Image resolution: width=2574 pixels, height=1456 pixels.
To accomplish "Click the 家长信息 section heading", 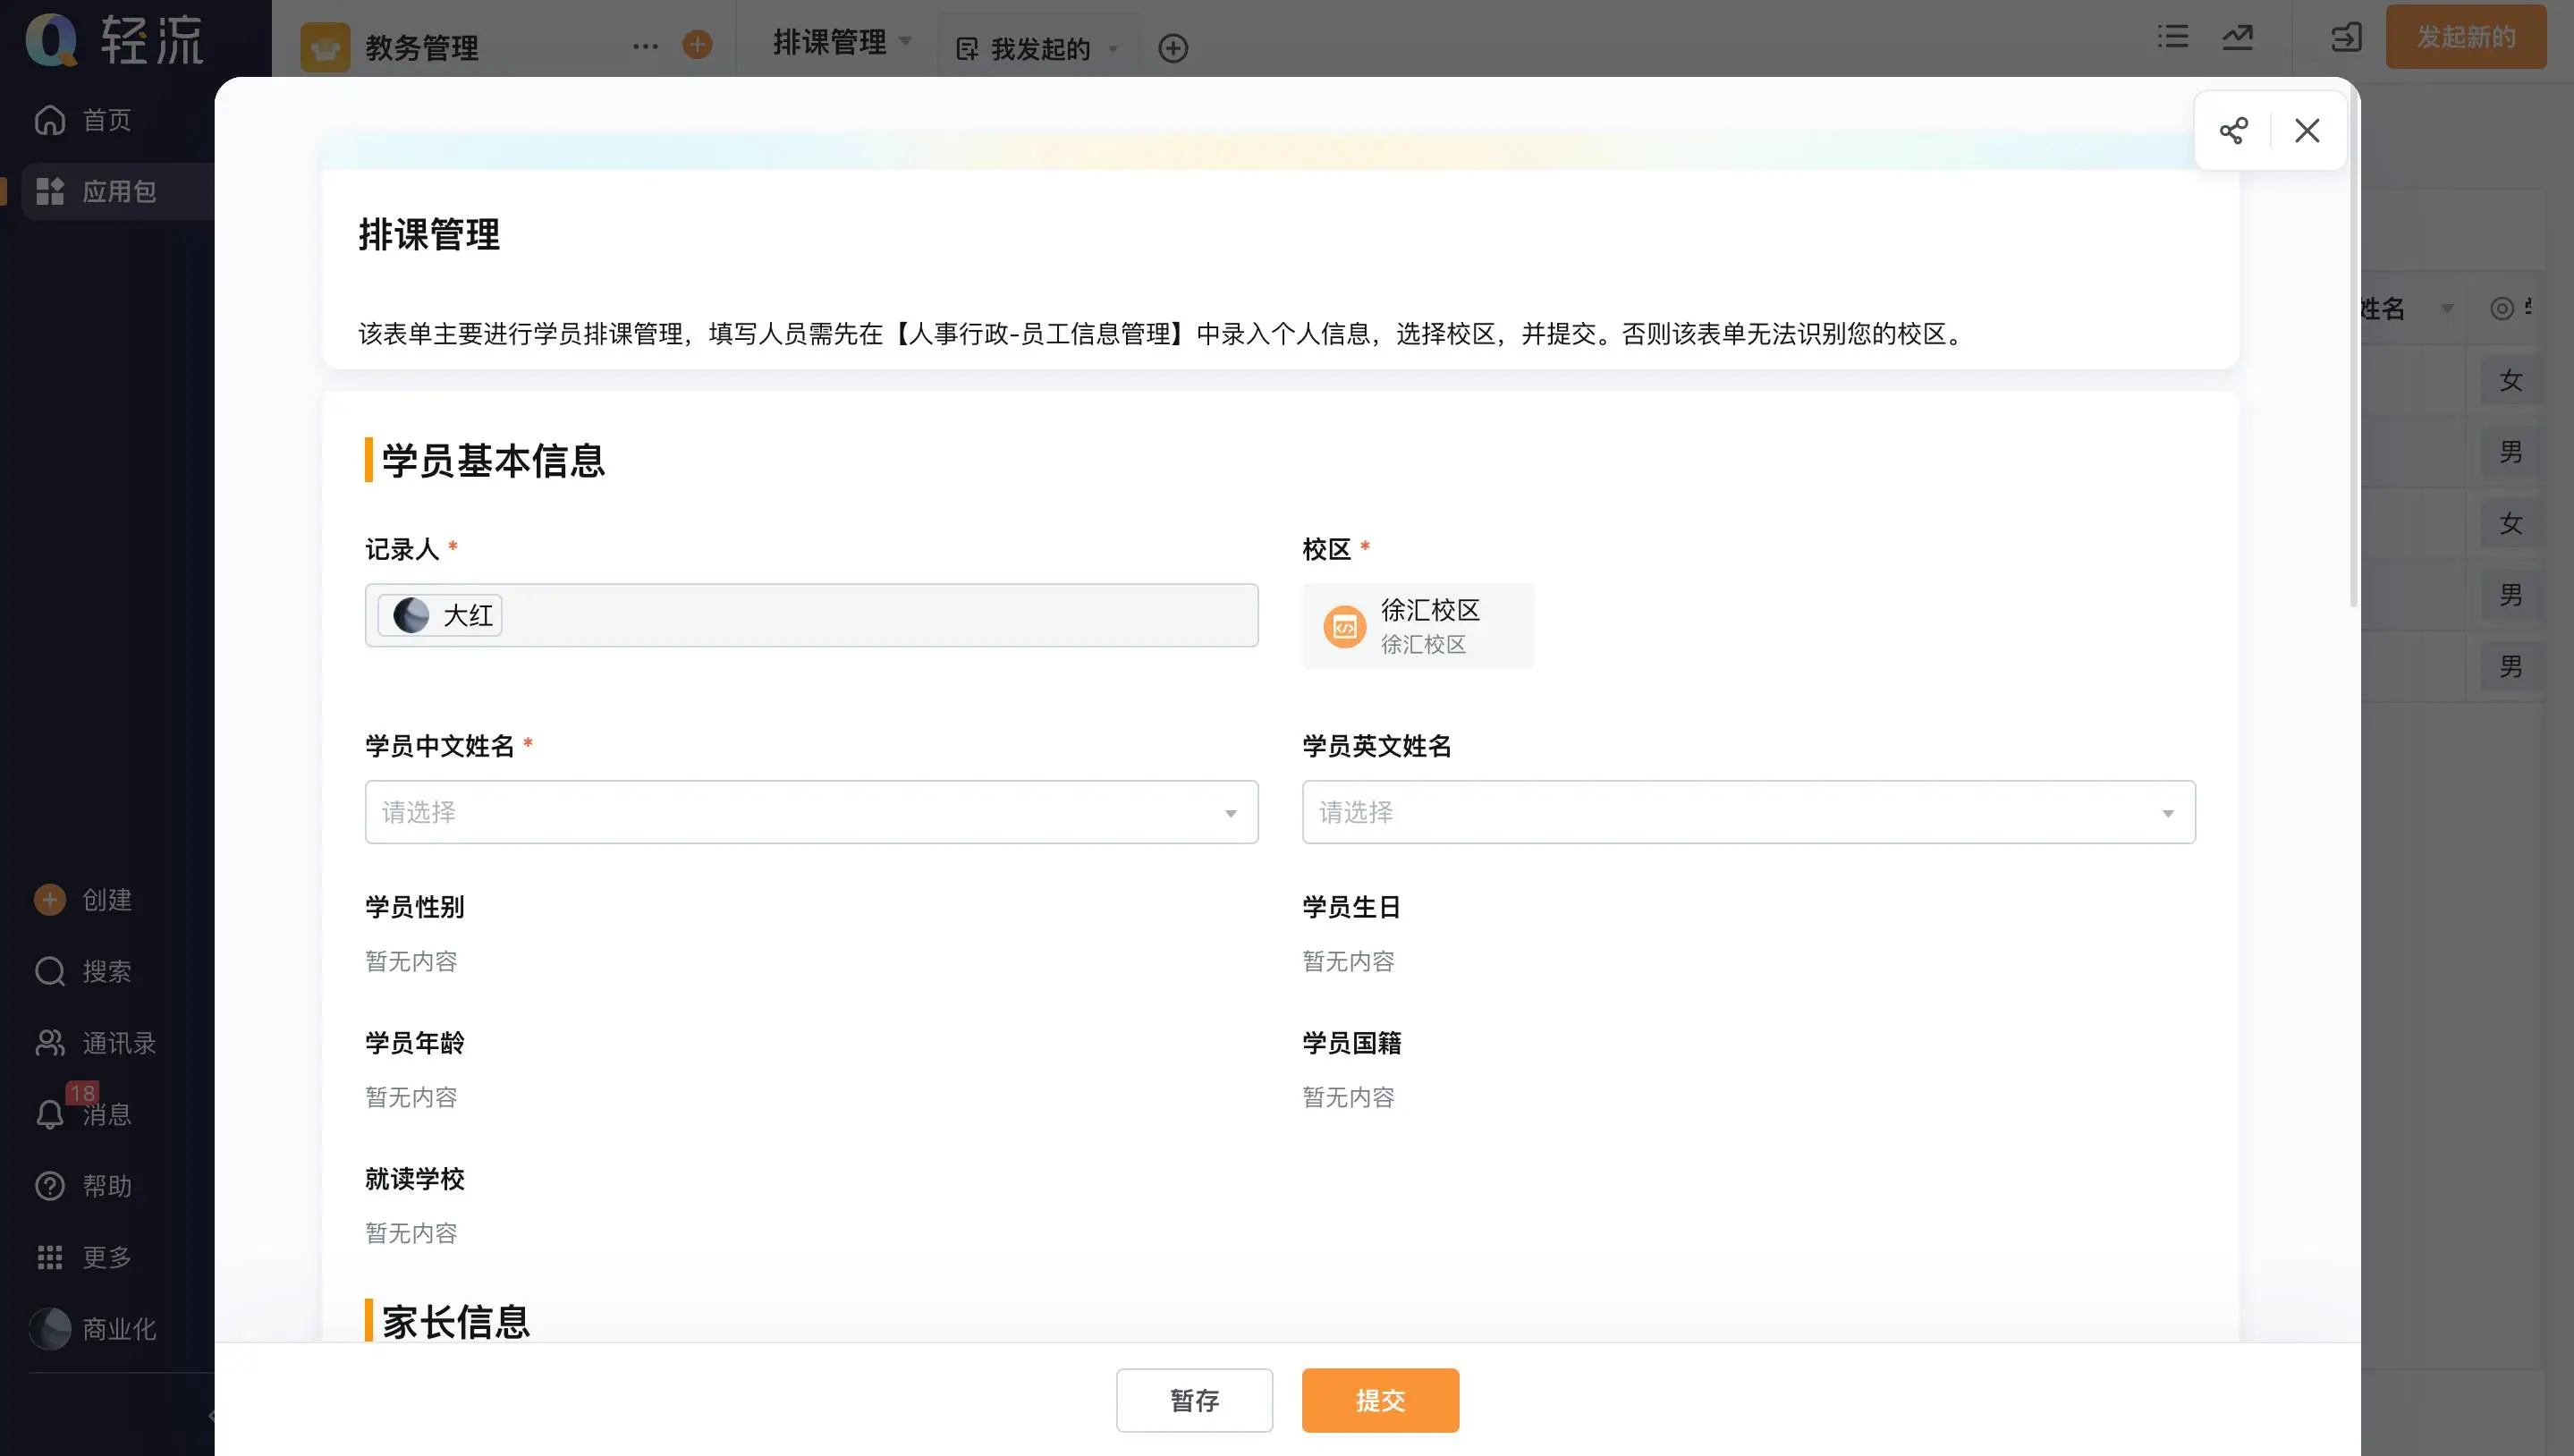I will (456, 1321).
